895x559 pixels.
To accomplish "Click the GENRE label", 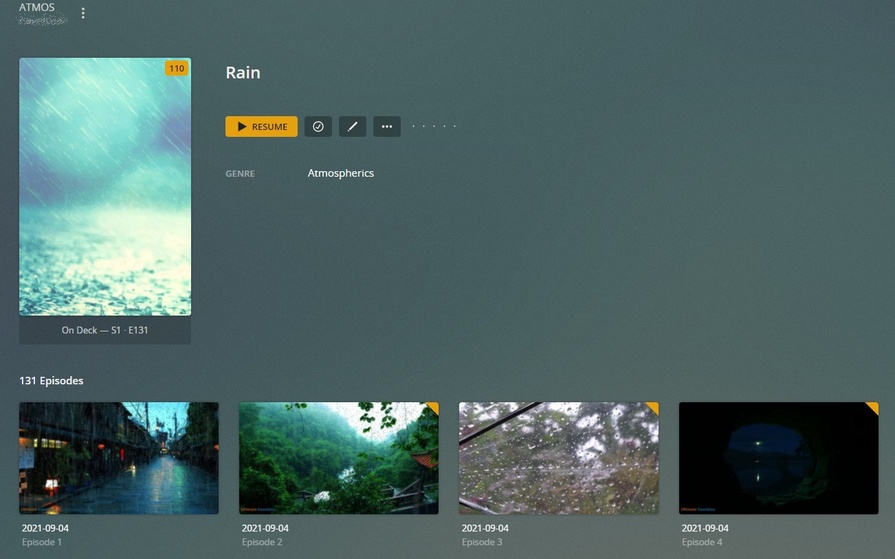I will 240,174.
